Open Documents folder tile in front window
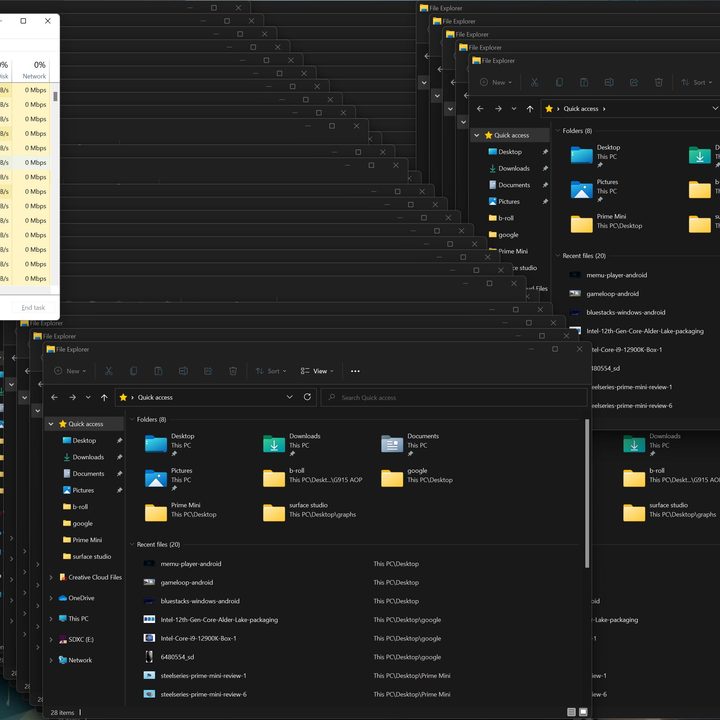Viewport: 720px width, 720px height. coord(411,444)
